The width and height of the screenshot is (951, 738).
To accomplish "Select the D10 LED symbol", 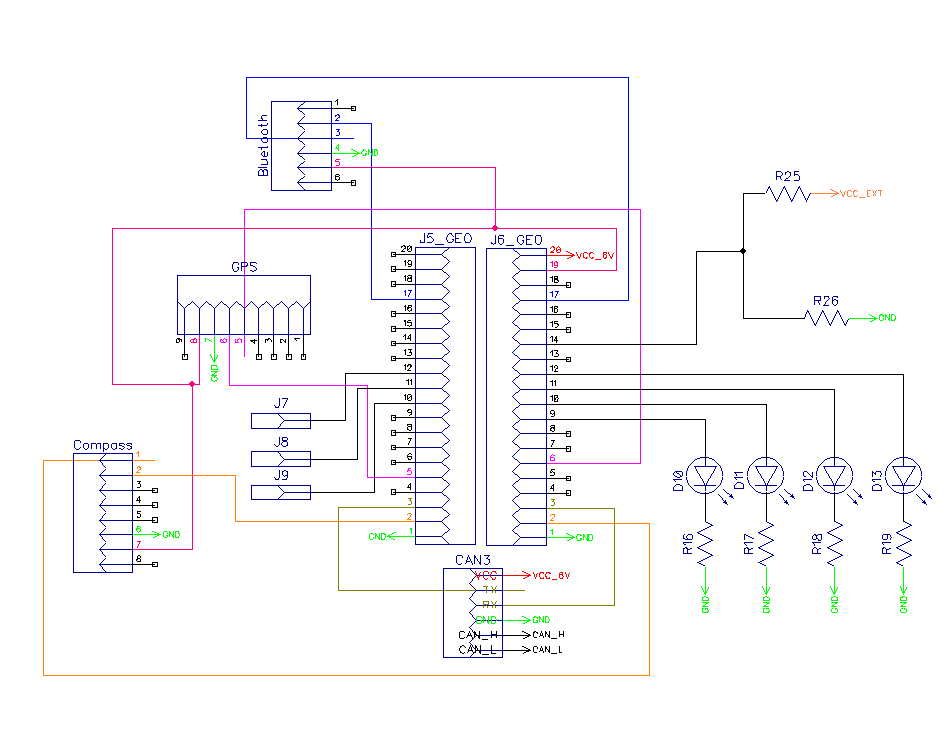I will pyautogui.click(x=705, y=475).
